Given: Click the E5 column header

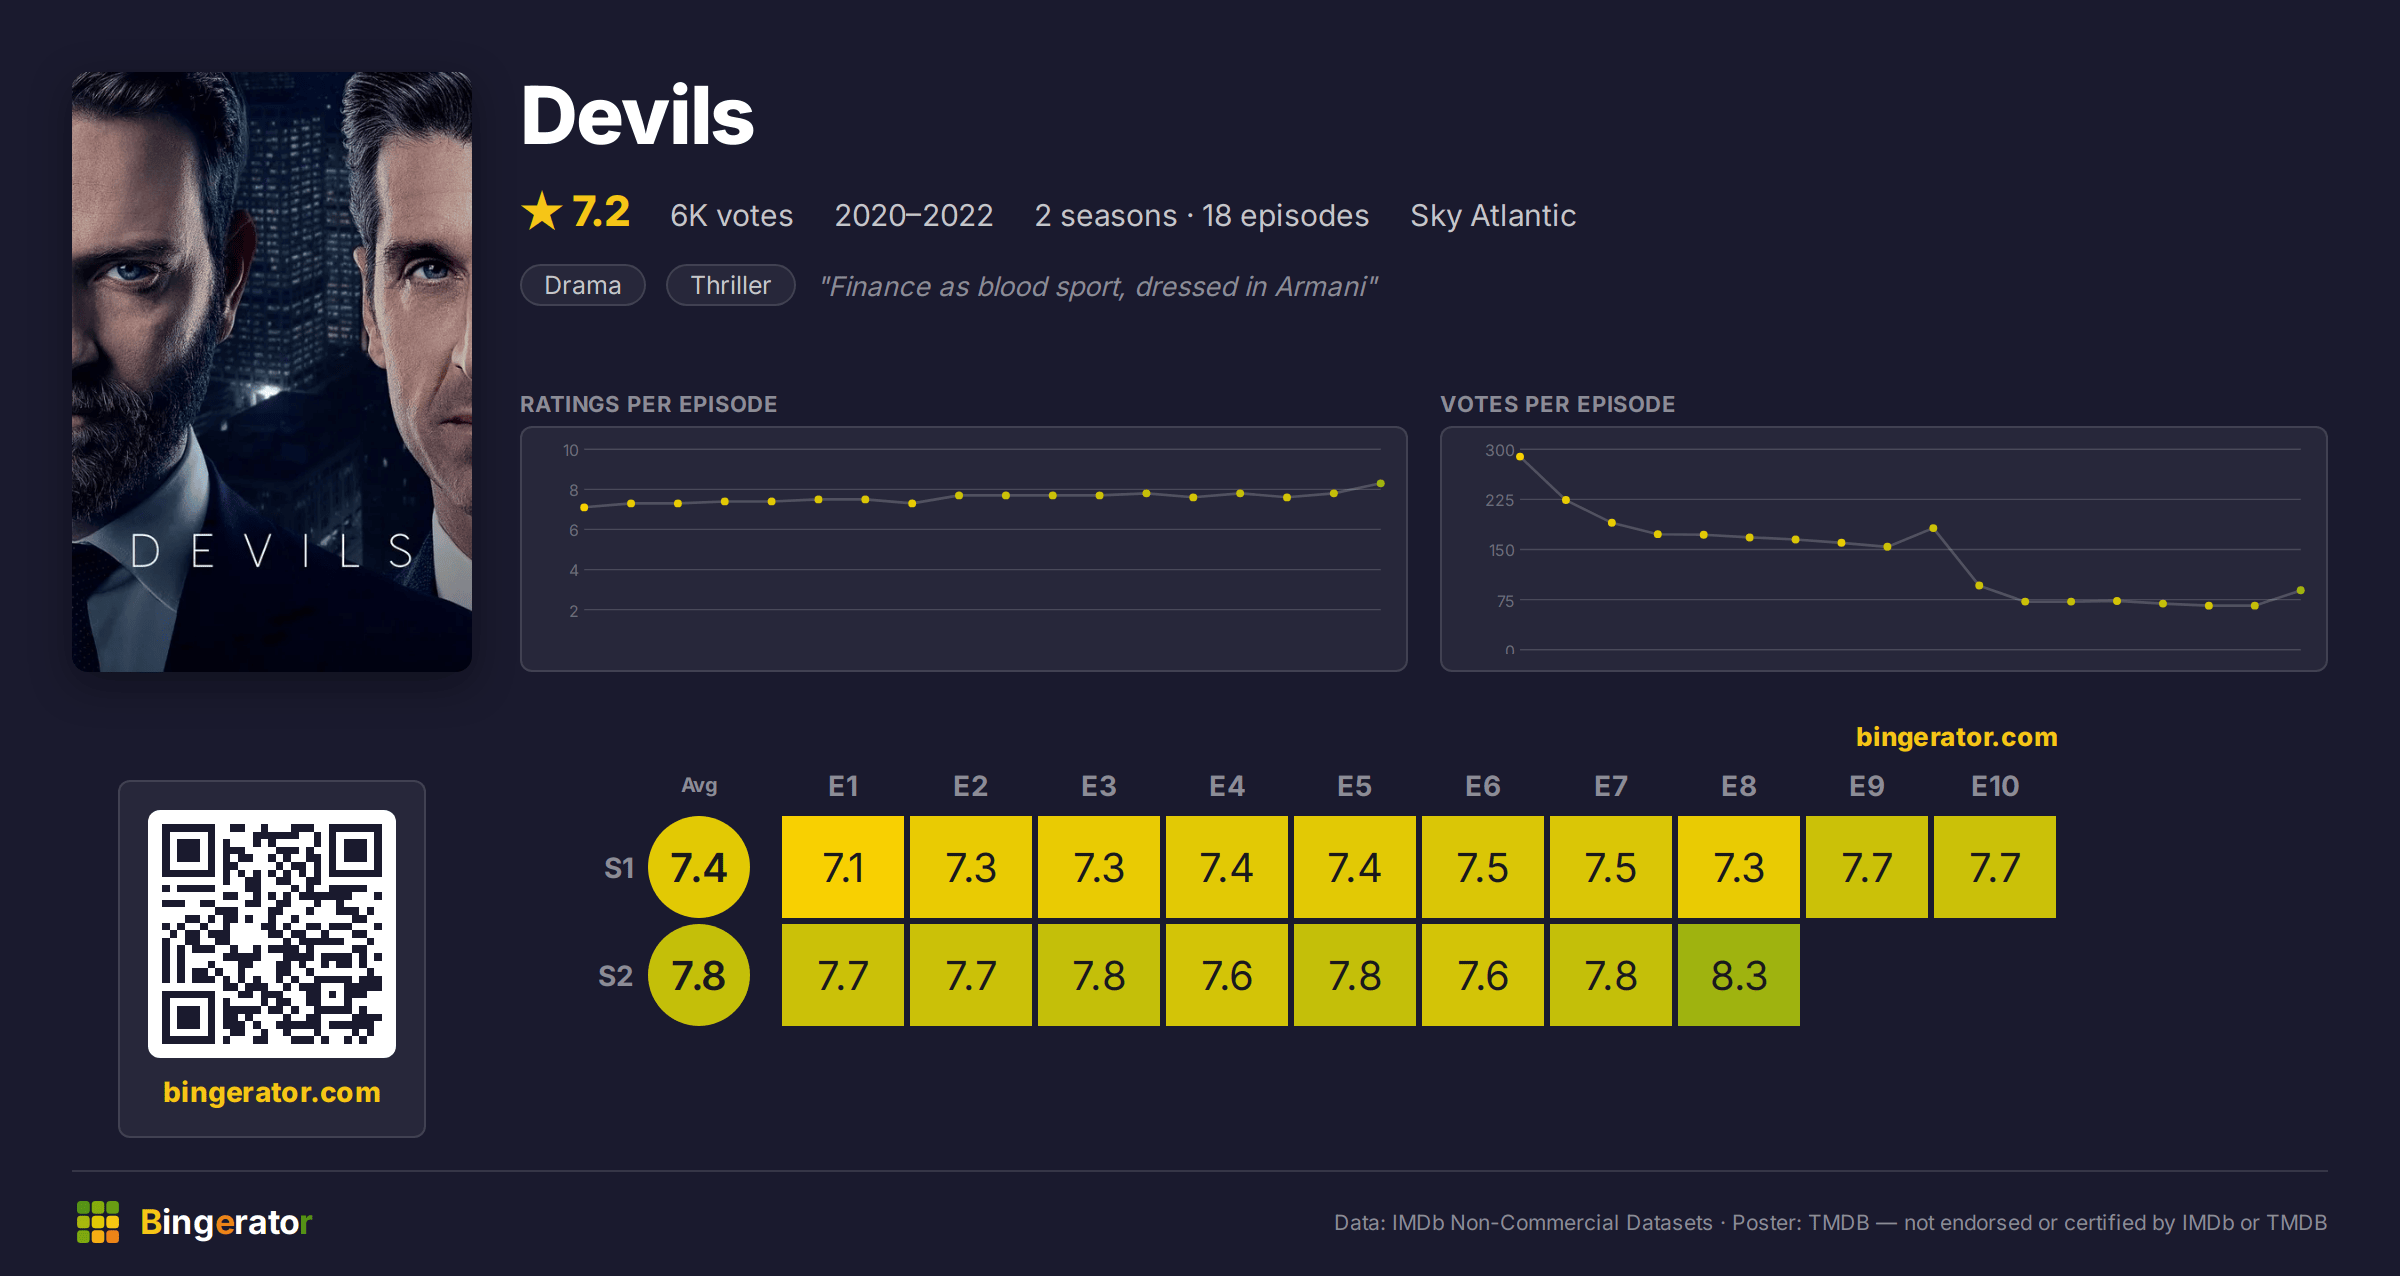Looking at the screenshot, I should pos(1355,786).
